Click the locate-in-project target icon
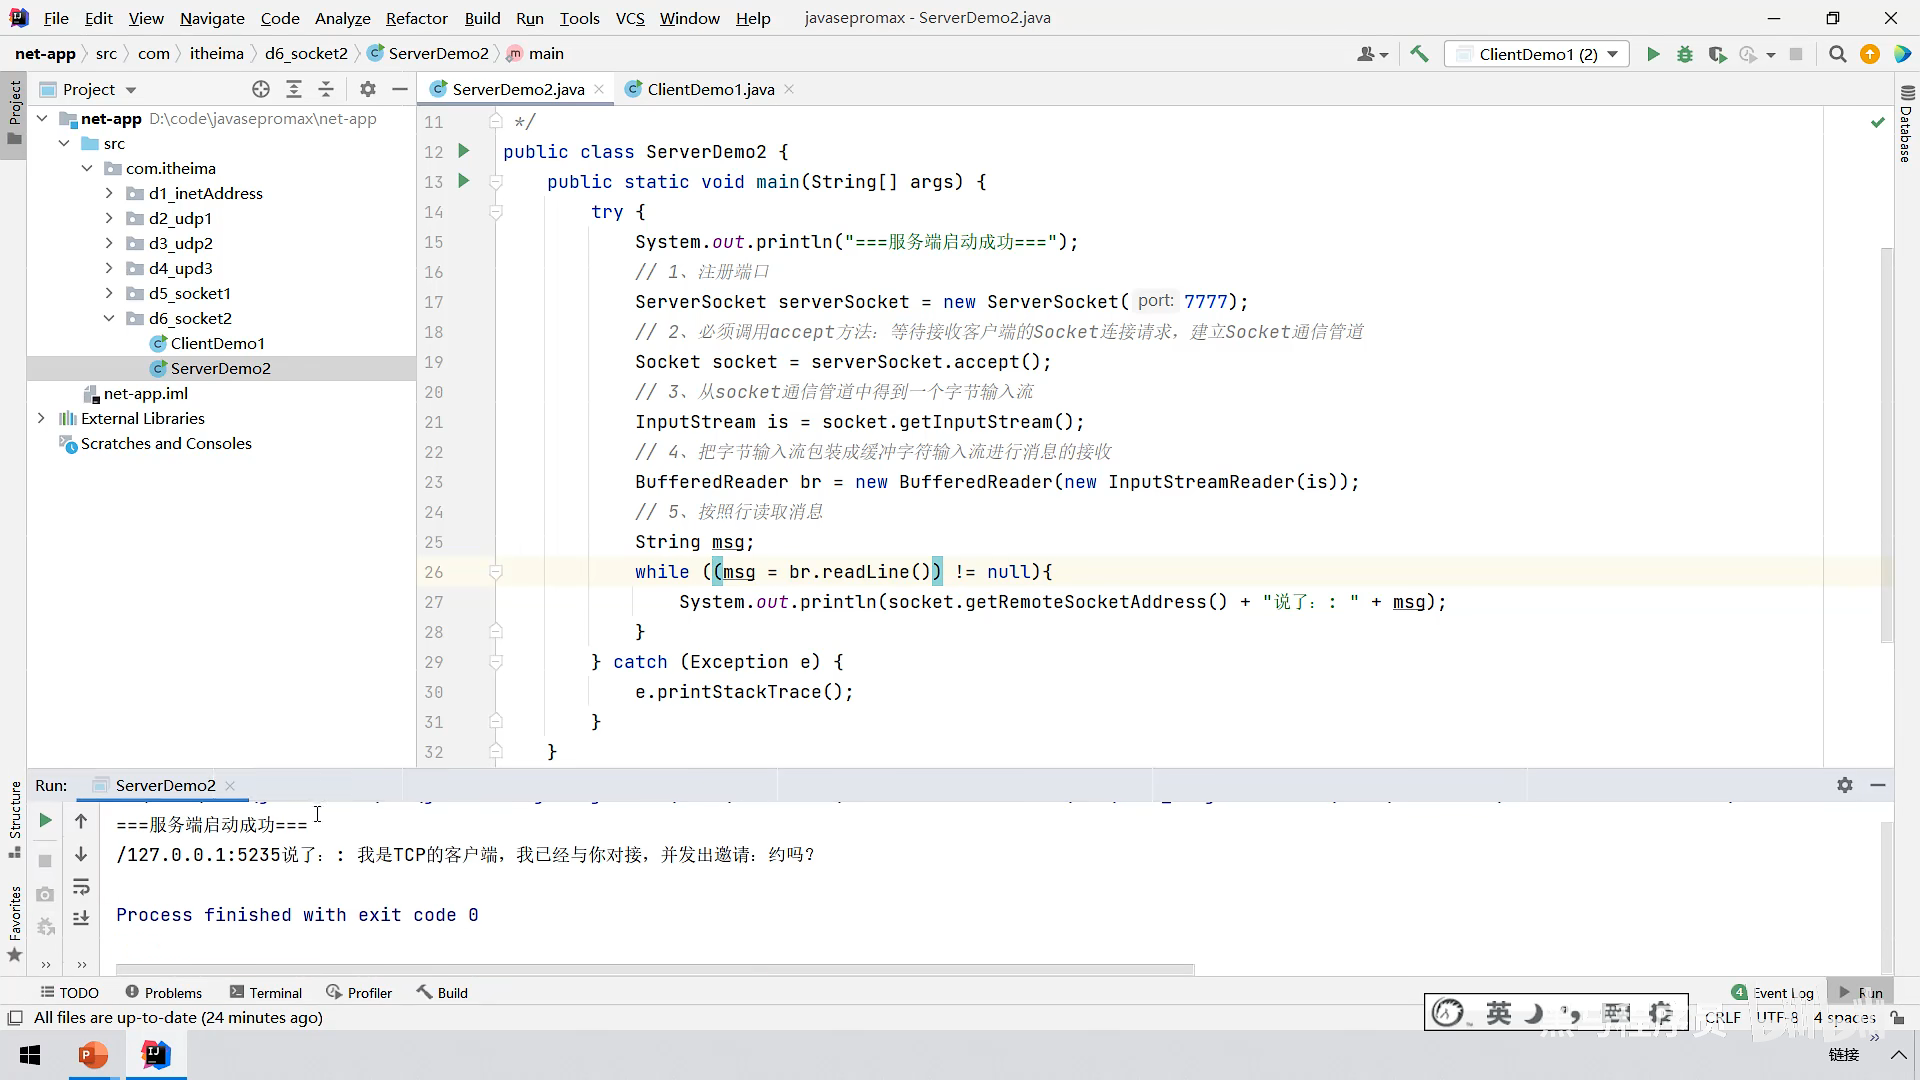This screenshot has height=1080, width=1920. pyautogui.click(x=261, y=89)
